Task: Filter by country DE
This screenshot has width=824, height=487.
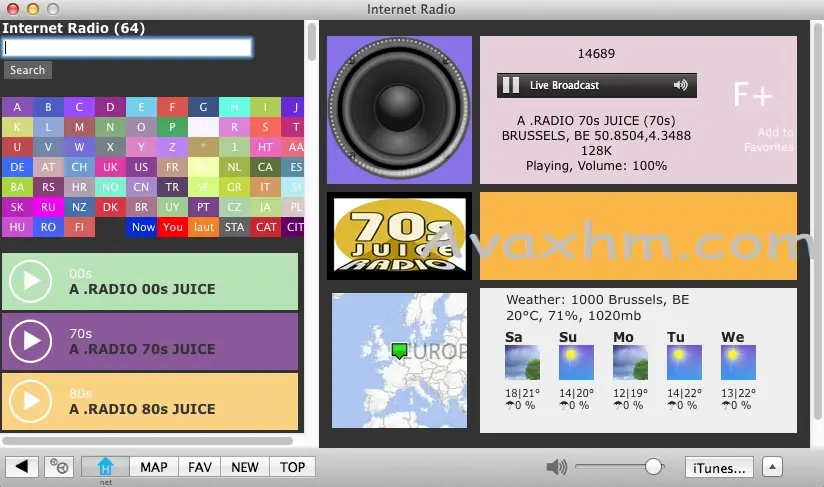Action: coord(17,167)
